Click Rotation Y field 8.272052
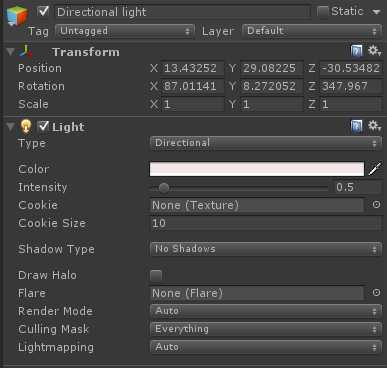Viewport: 387px width, 368px height. [x=272, y=86]
